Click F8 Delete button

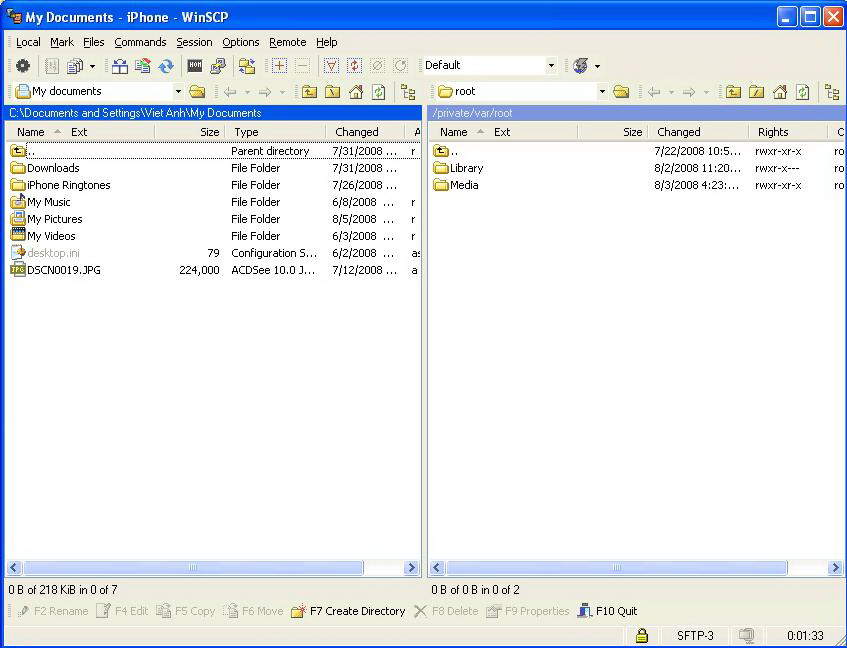[446, 611]
